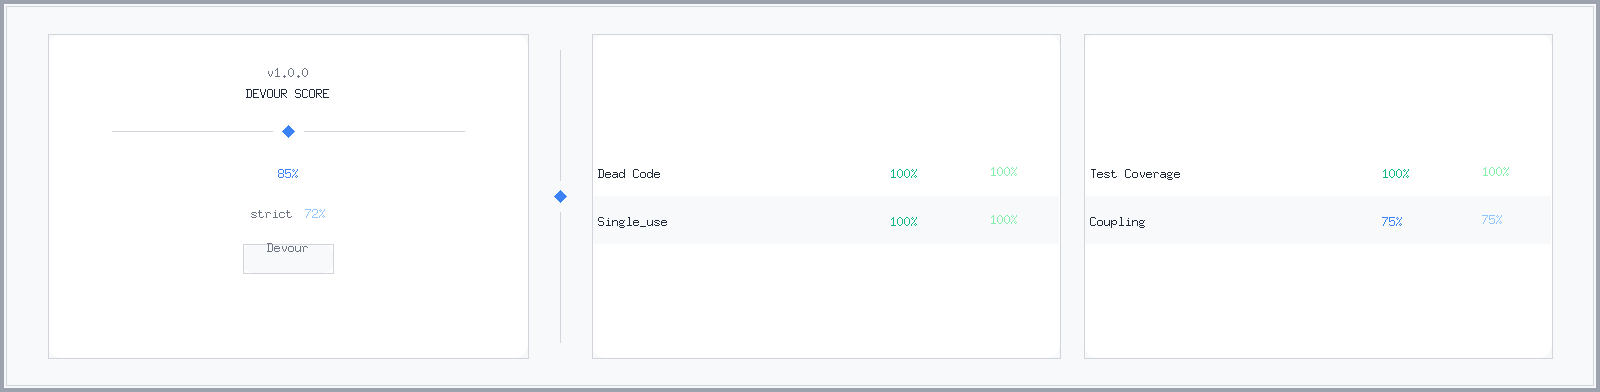1600x392 pixels.
Task: Click Coupling's blue 75% score
Action: tap(1392, 222)
